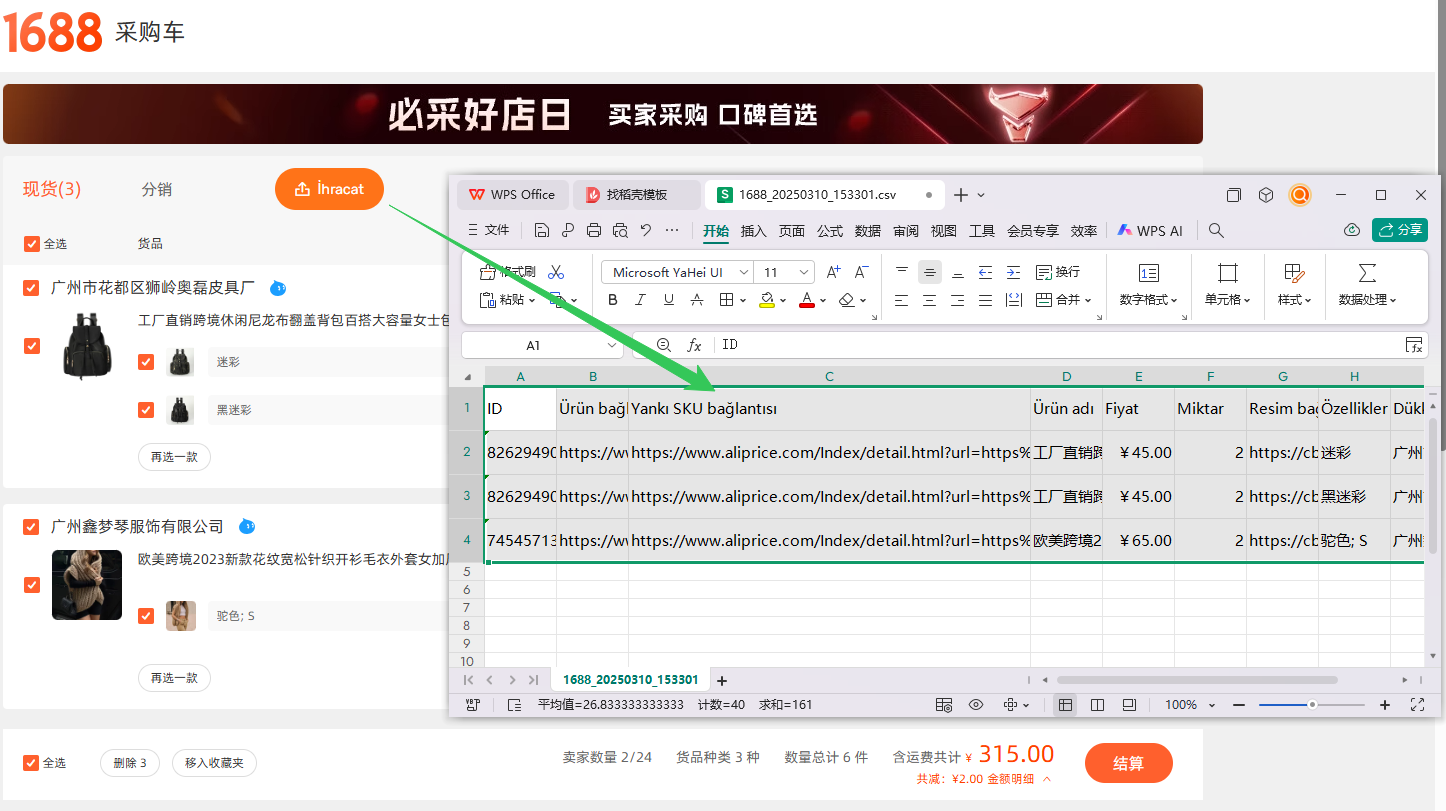Screen dimensions: 1446x811
Task: Switch to the 找稻壳模板 tab
Action: [637, 195]
